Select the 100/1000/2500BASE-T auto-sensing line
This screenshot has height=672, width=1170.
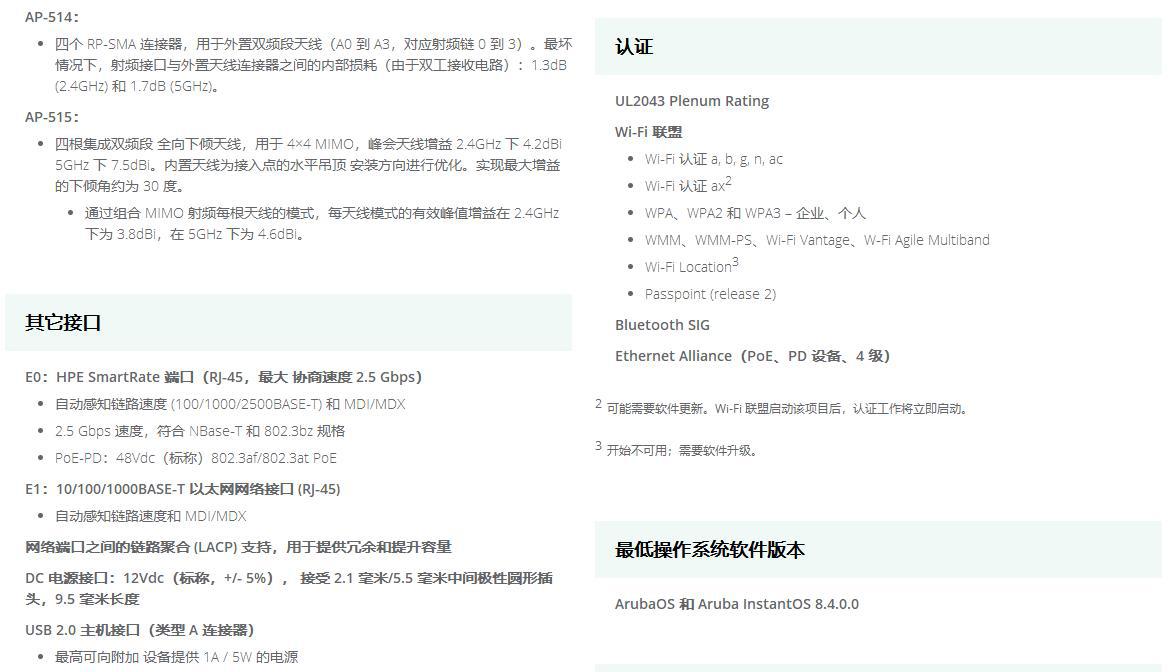tap(230, 404)
